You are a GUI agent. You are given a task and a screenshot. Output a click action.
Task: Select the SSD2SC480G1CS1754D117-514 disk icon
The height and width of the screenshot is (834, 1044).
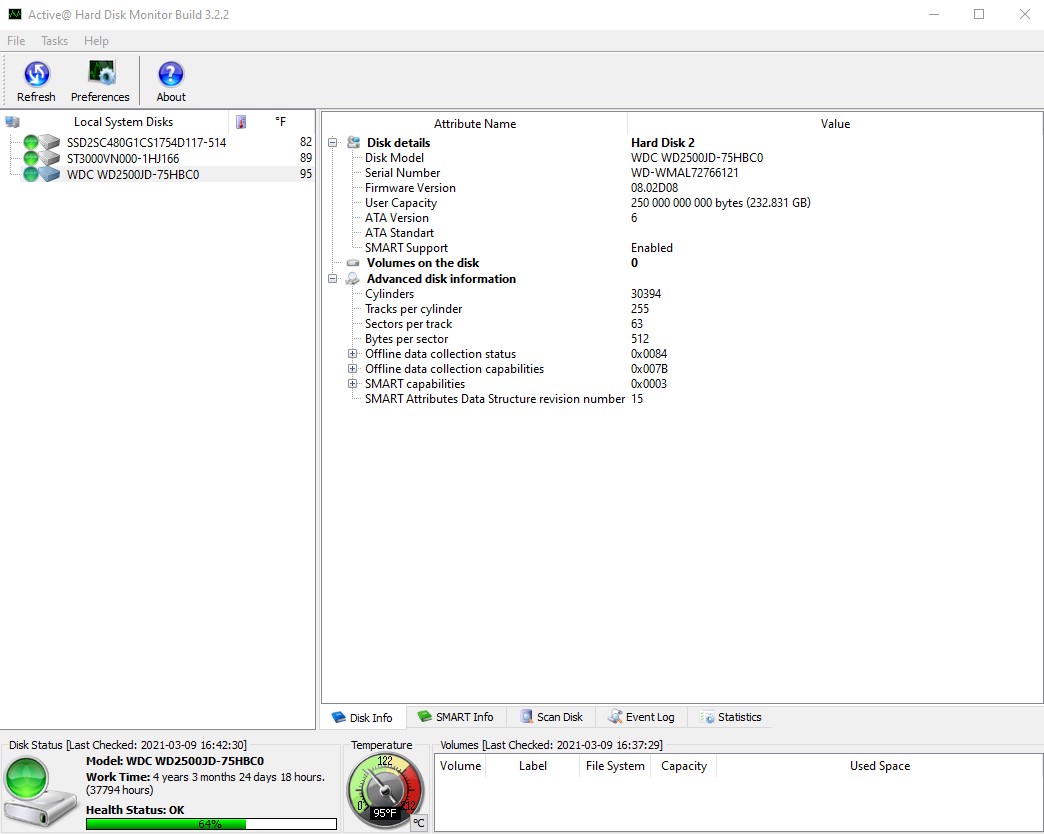[x=41, y=143]
